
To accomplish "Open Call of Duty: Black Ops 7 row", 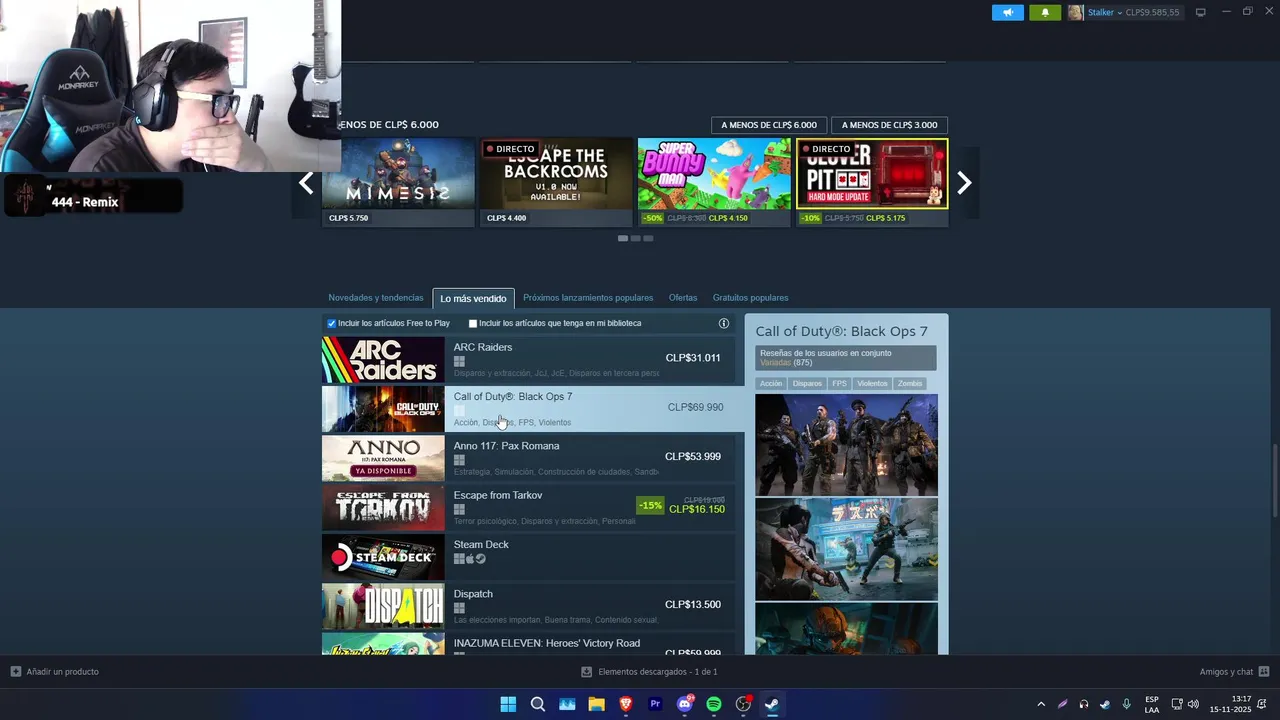I will [533, 409].
